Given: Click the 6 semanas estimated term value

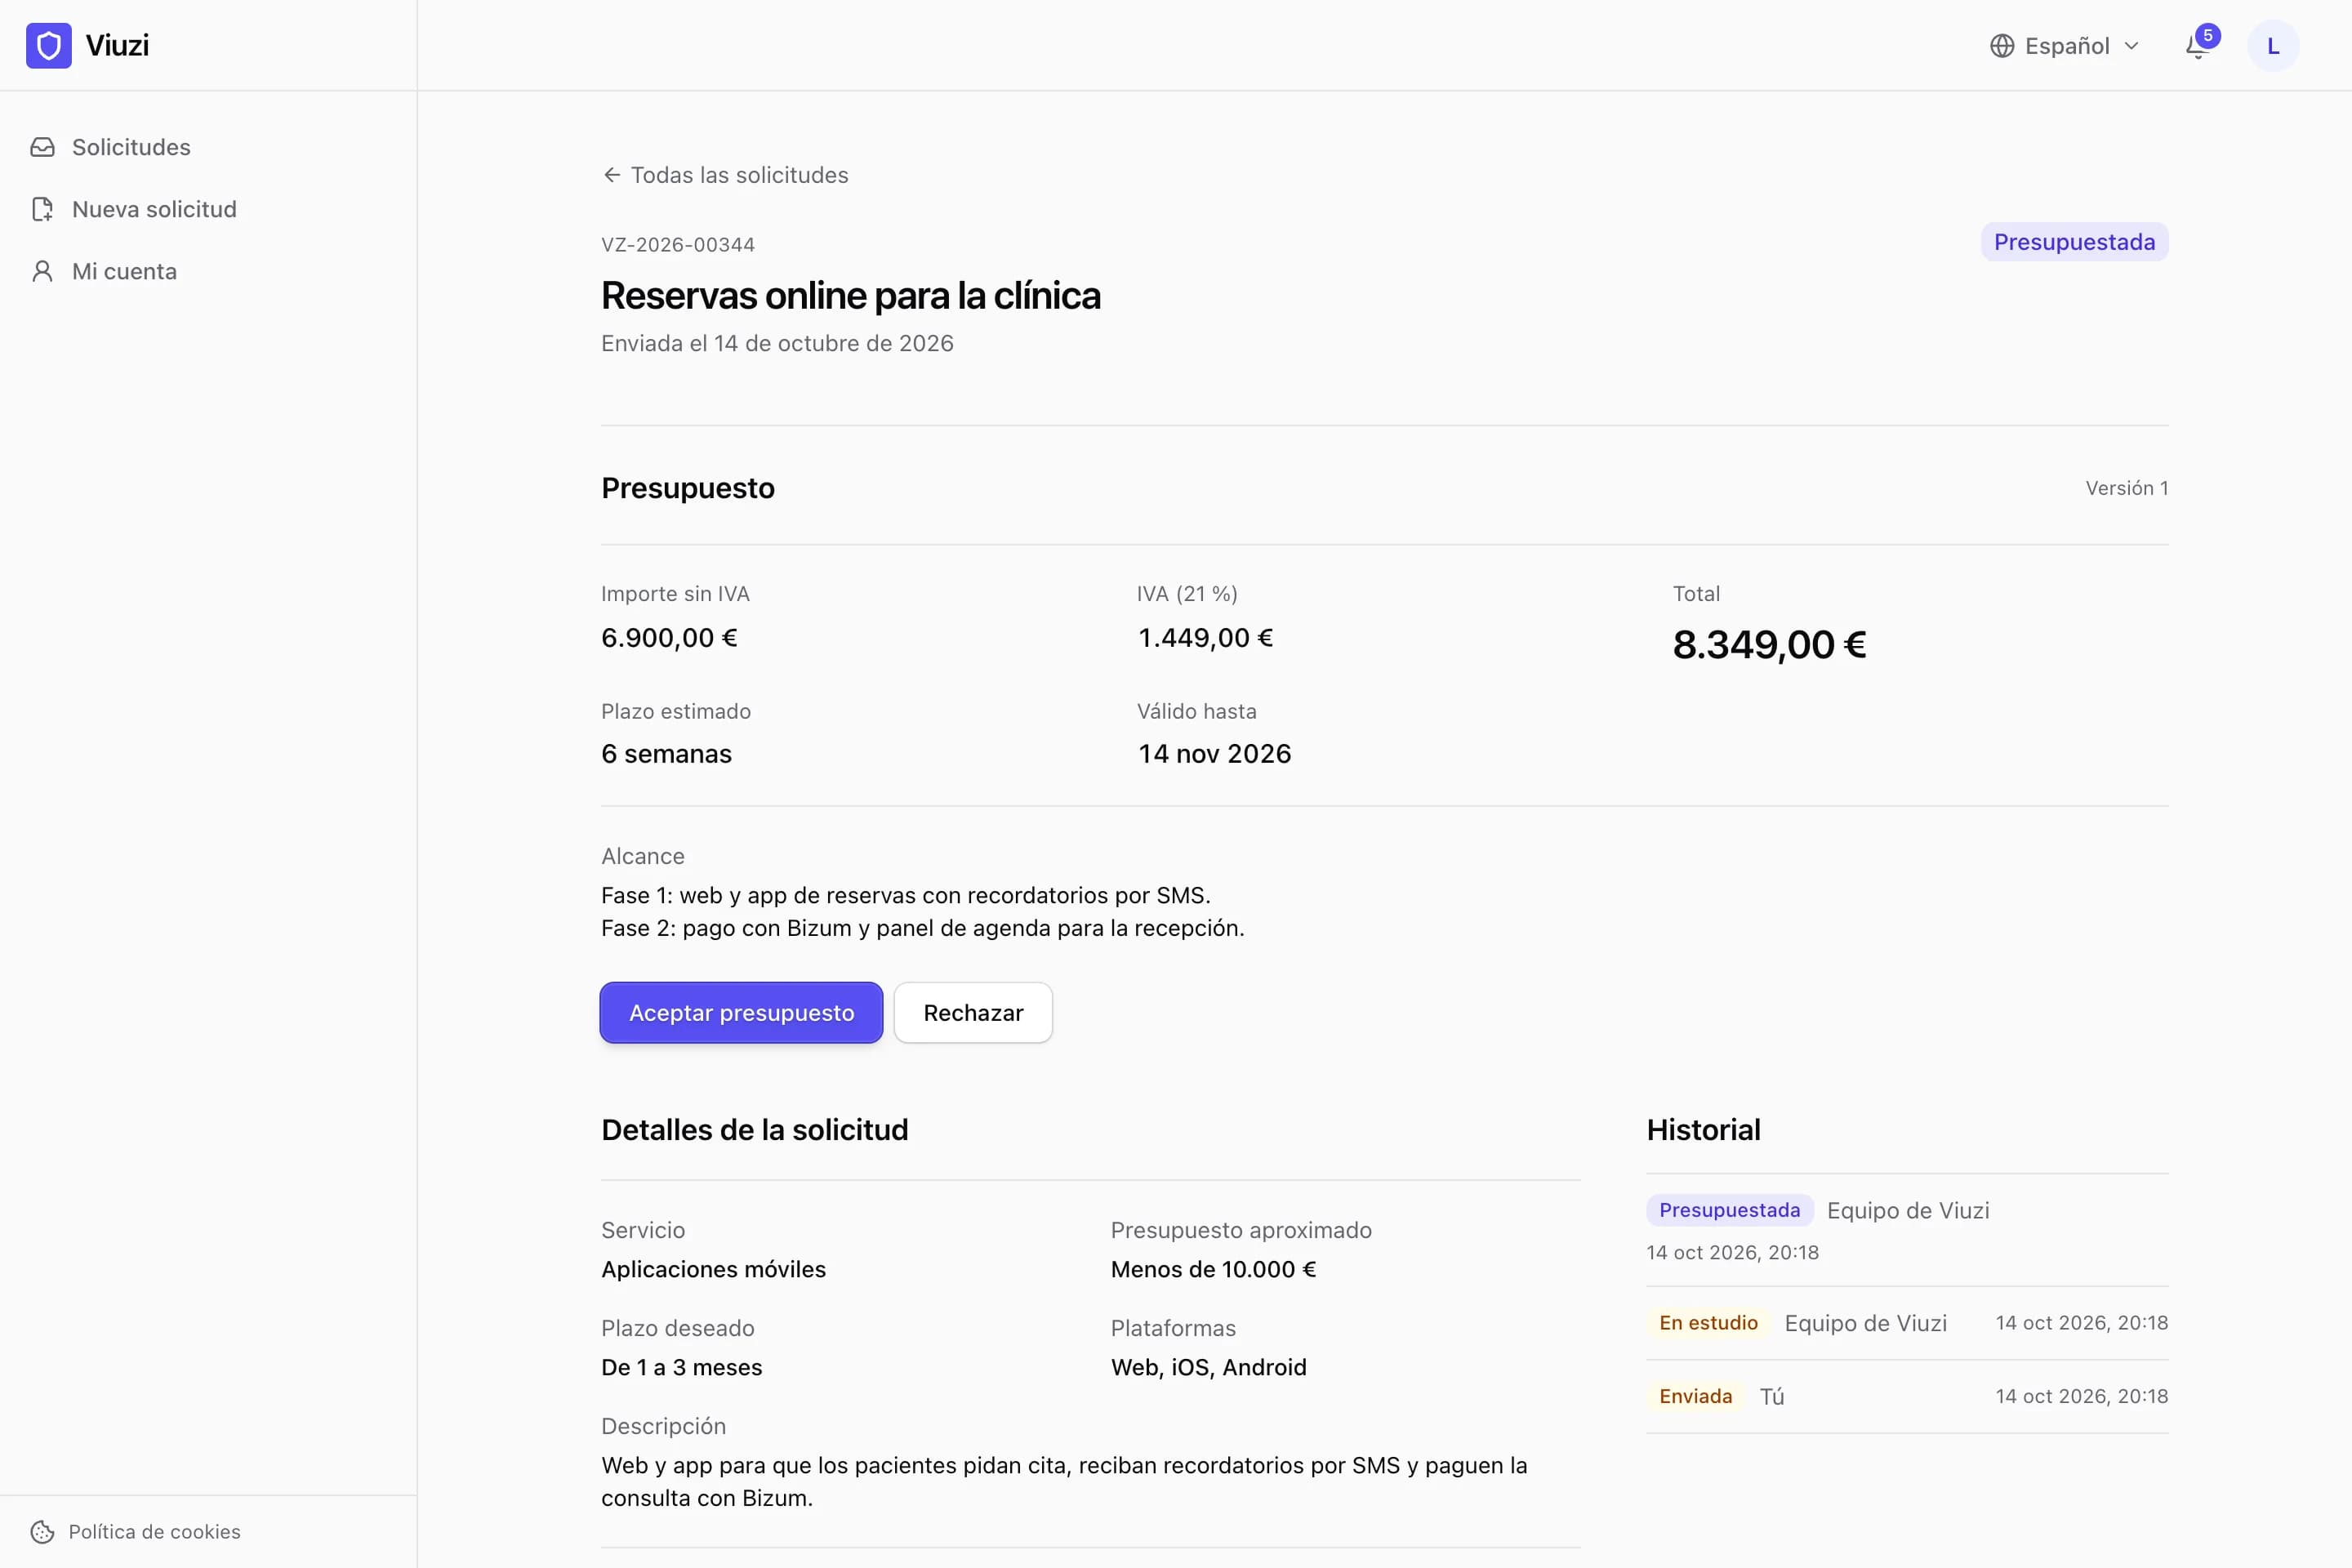Looking at the screenshot, I should point(666,754).
